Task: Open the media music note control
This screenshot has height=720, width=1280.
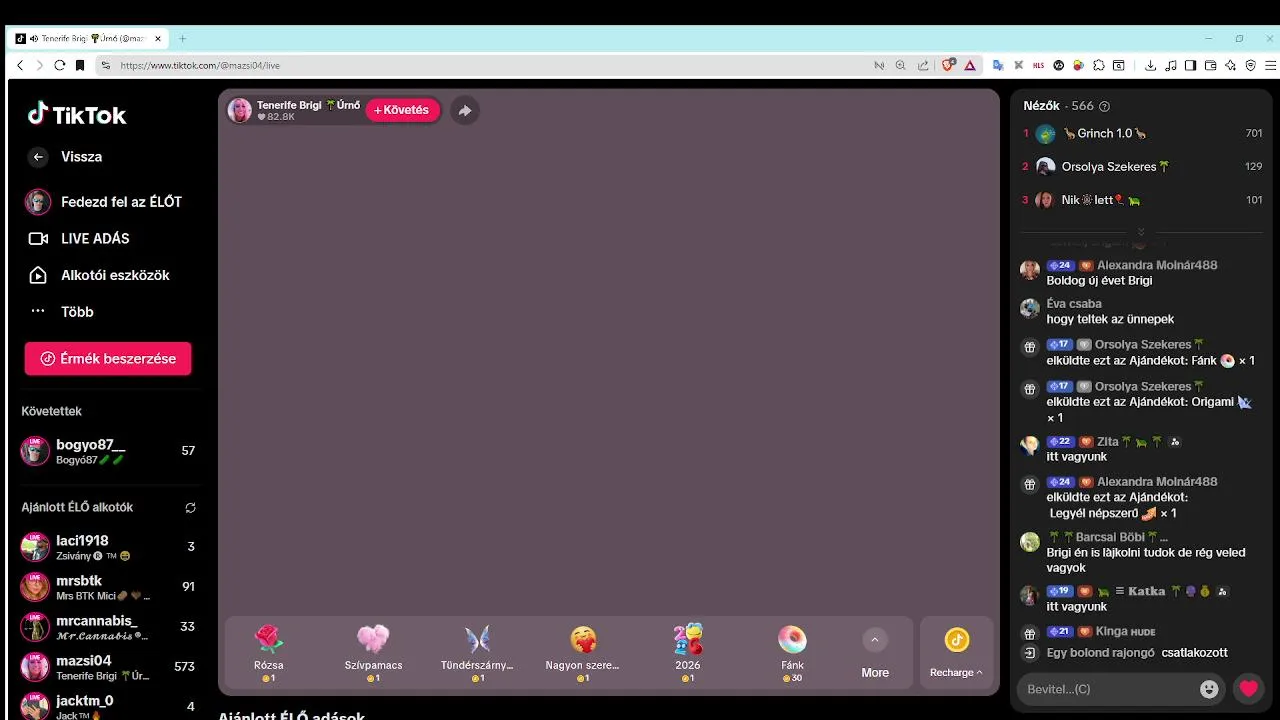Action: pyautogui.click(x=1171, y=65)
